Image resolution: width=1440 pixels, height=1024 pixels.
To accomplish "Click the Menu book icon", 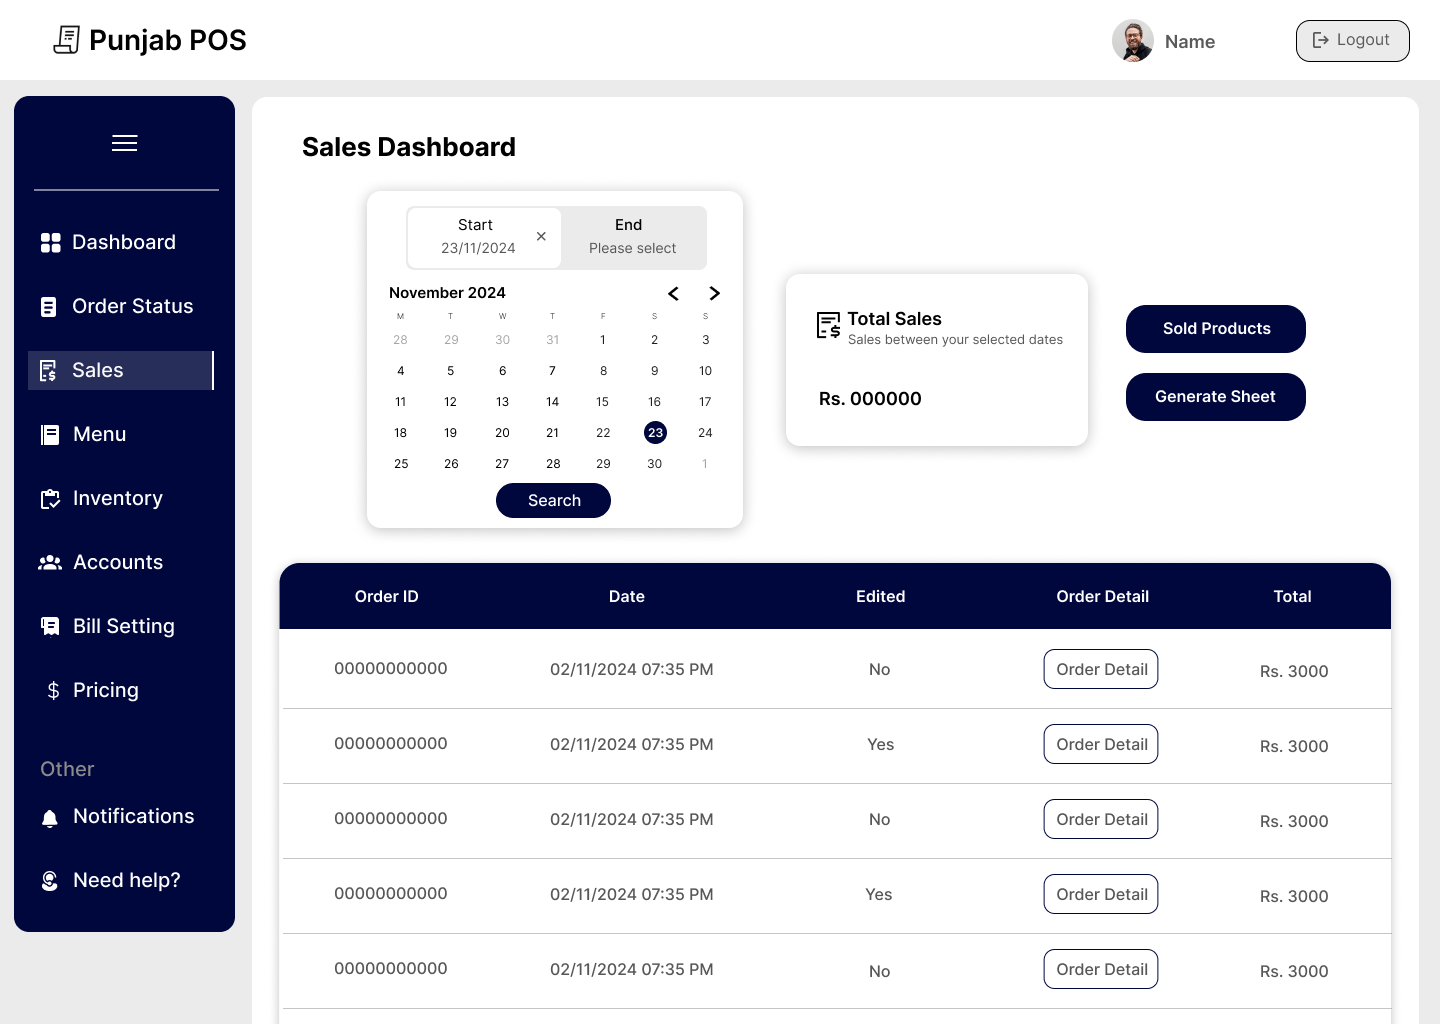I will coord(49,435).
